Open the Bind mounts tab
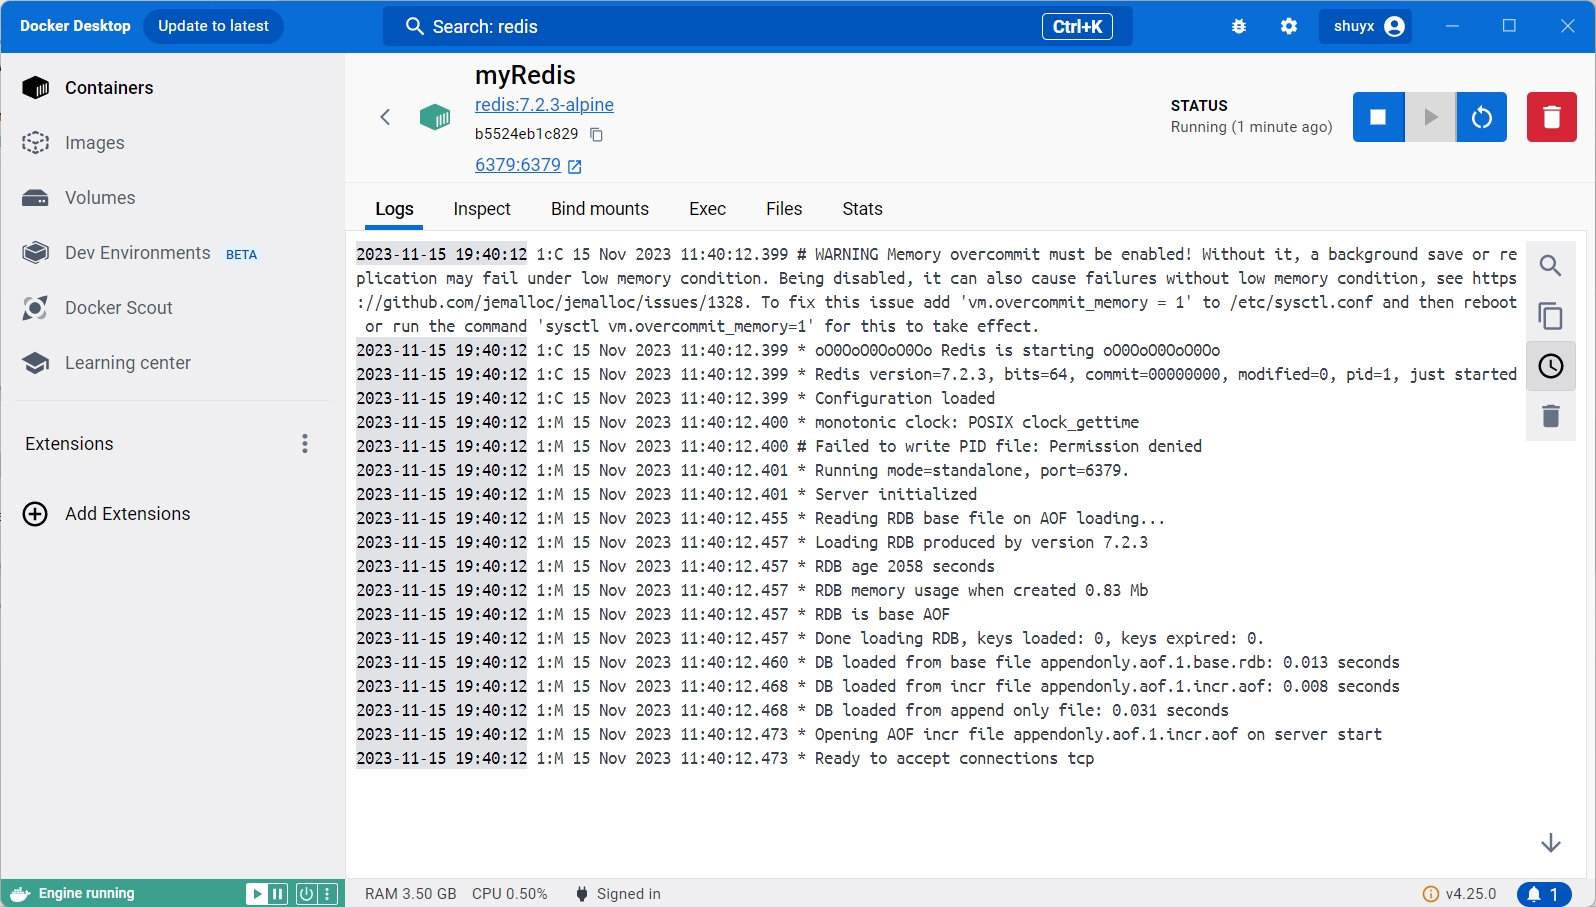Viewport: 1596px width, 907px height. pyautogui.click(x=600, y=209)
